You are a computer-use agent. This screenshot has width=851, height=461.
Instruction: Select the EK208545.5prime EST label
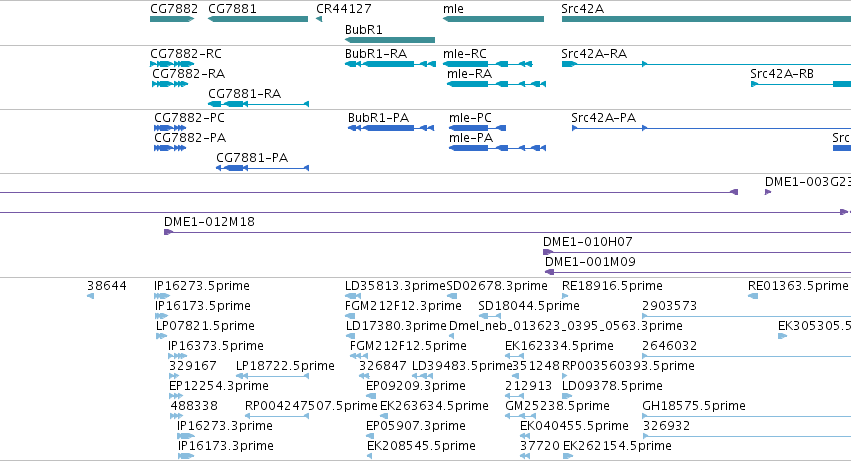coord(421,446)
